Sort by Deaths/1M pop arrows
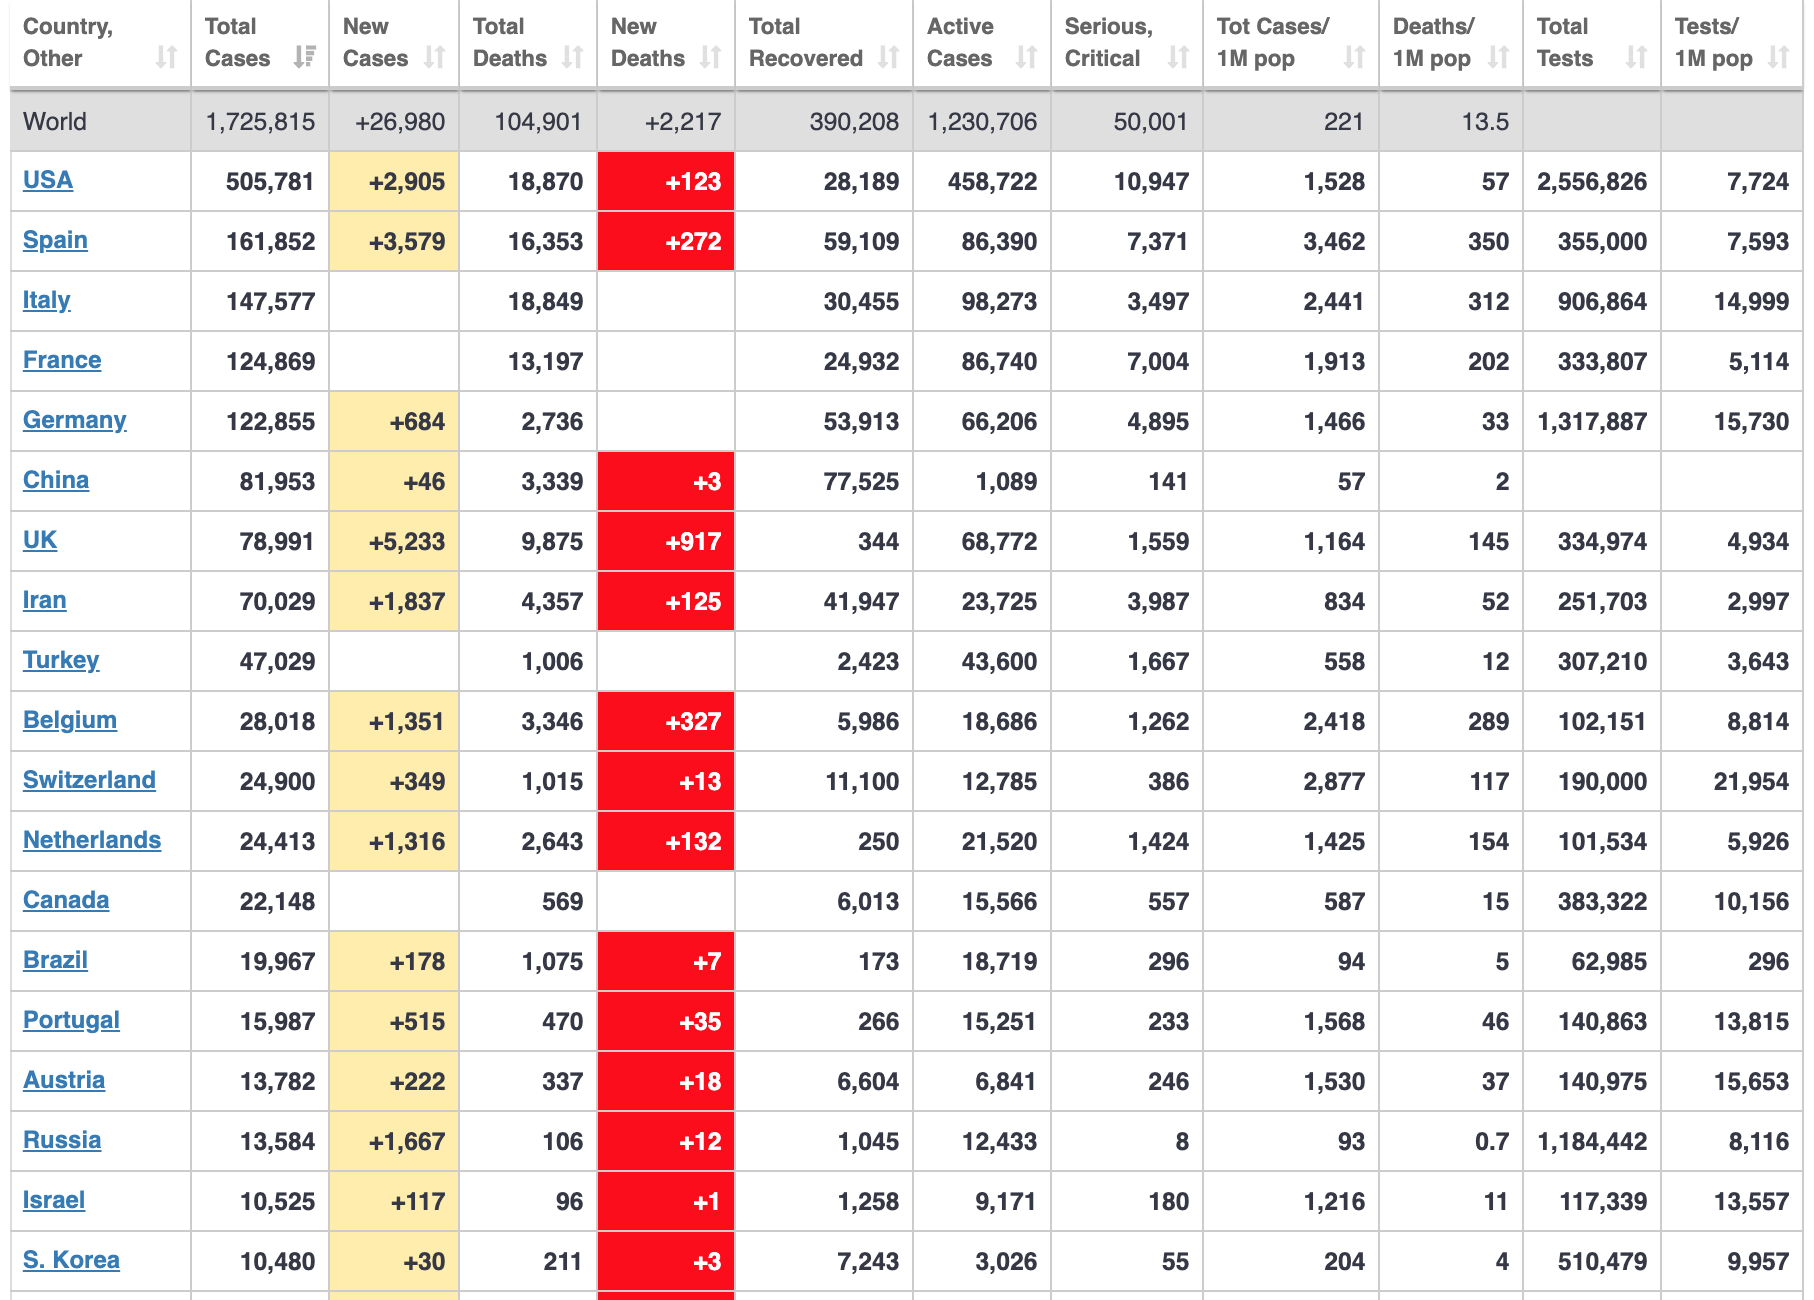Screen dimensions: 1814x1300 point(1499,58)
